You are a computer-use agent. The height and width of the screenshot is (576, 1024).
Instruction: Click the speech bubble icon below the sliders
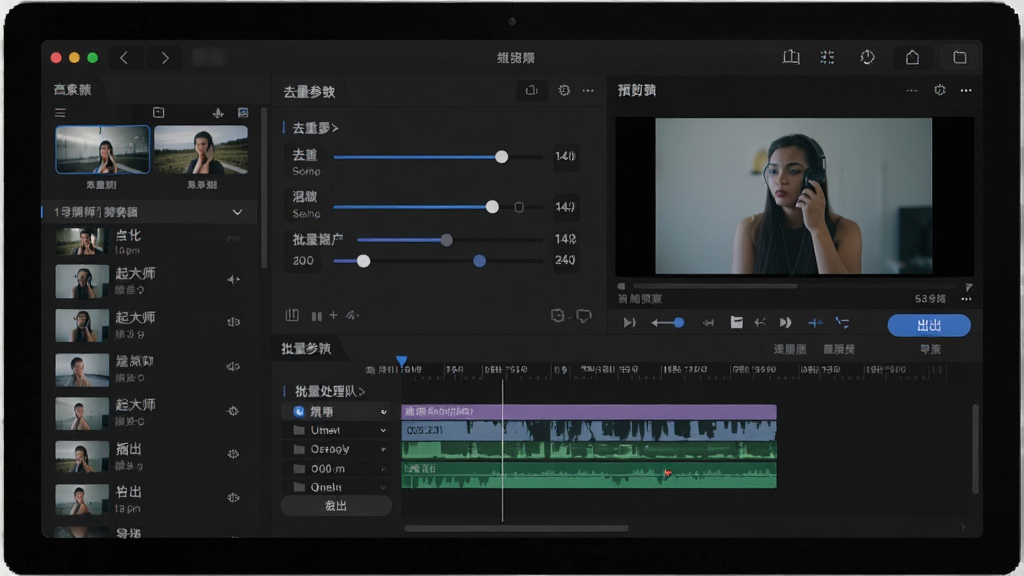coord(584,316)
